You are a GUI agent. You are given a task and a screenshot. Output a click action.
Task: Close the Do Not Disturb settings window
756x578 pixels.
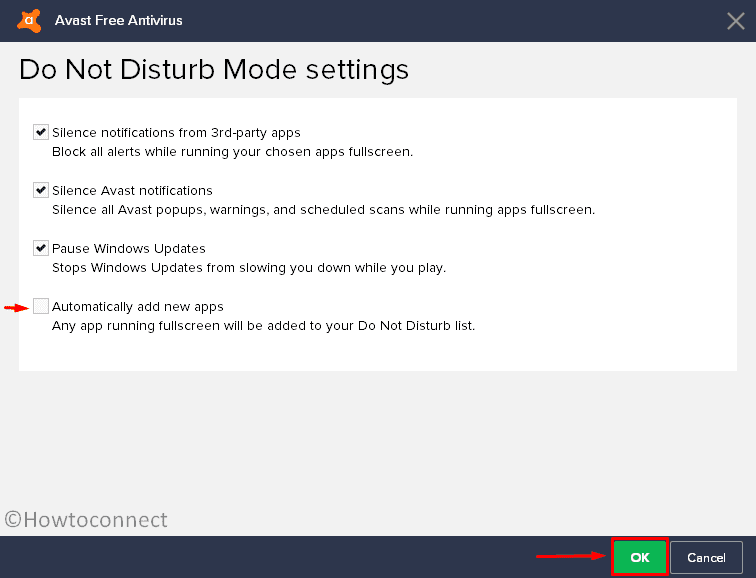click(735, 21)
